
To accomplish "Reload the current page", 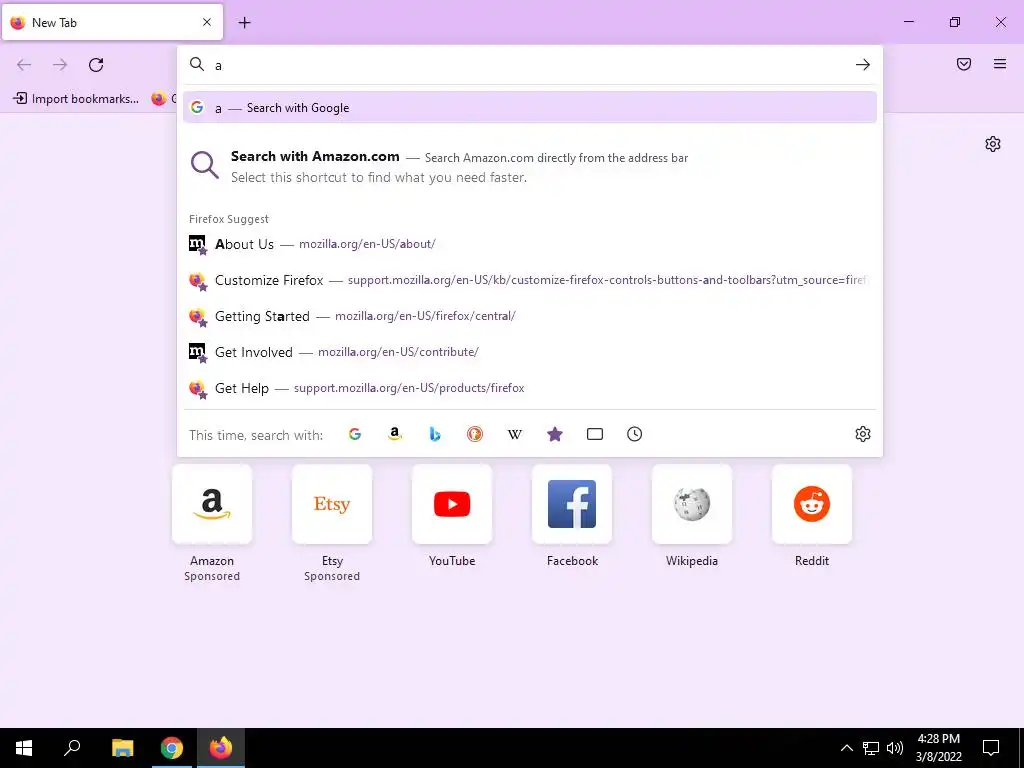I will [x=96, y=65].
